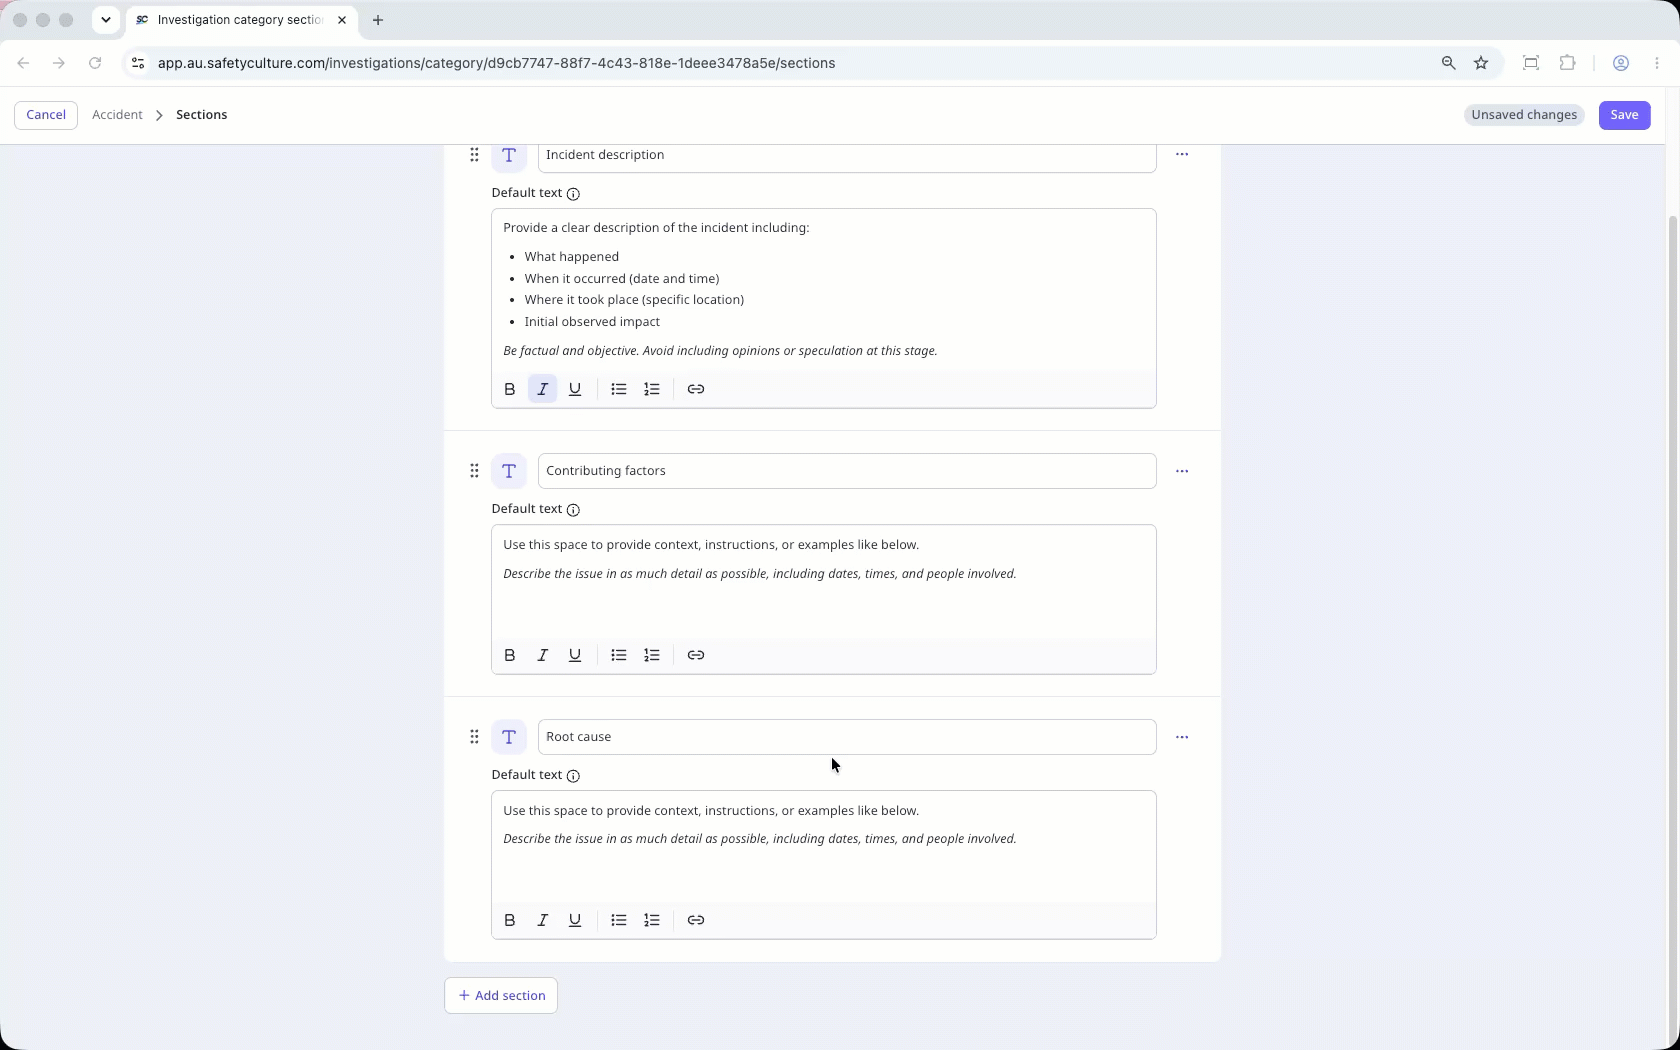Click Cancel to discard changes
The width and height of the screenshot is (1680, 1050).
pos(46,115)
